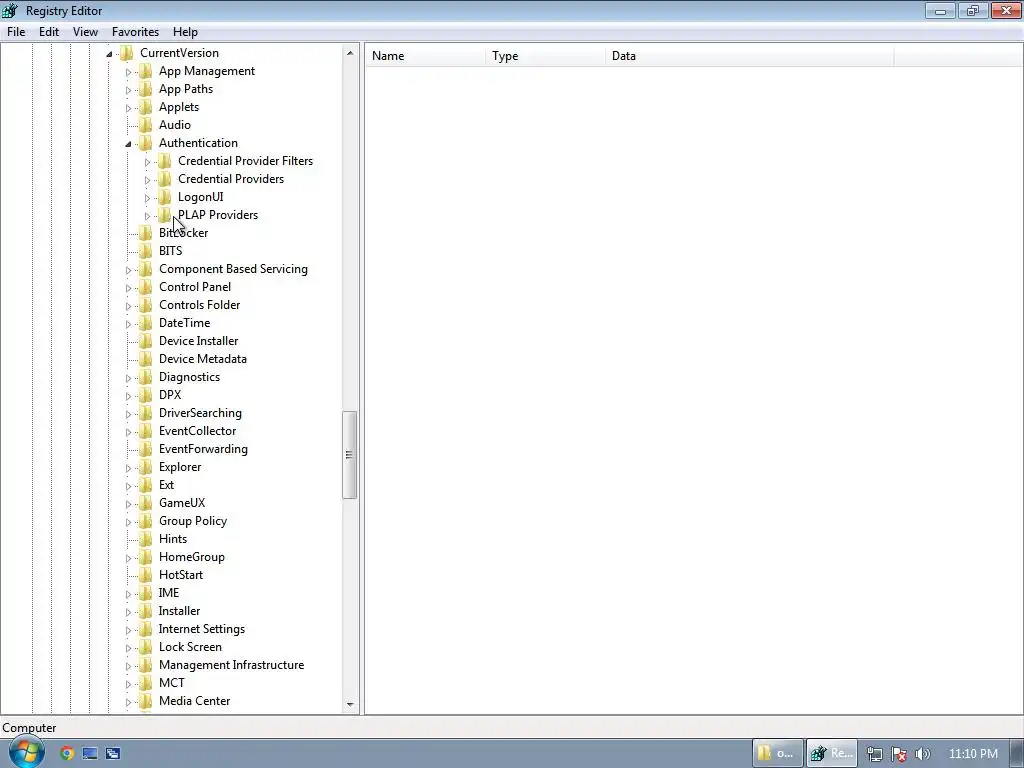The height and width of the screenshot is (768, 1024).
Task: Click the tree scrollbar up arrow
Action: (350, 53)
